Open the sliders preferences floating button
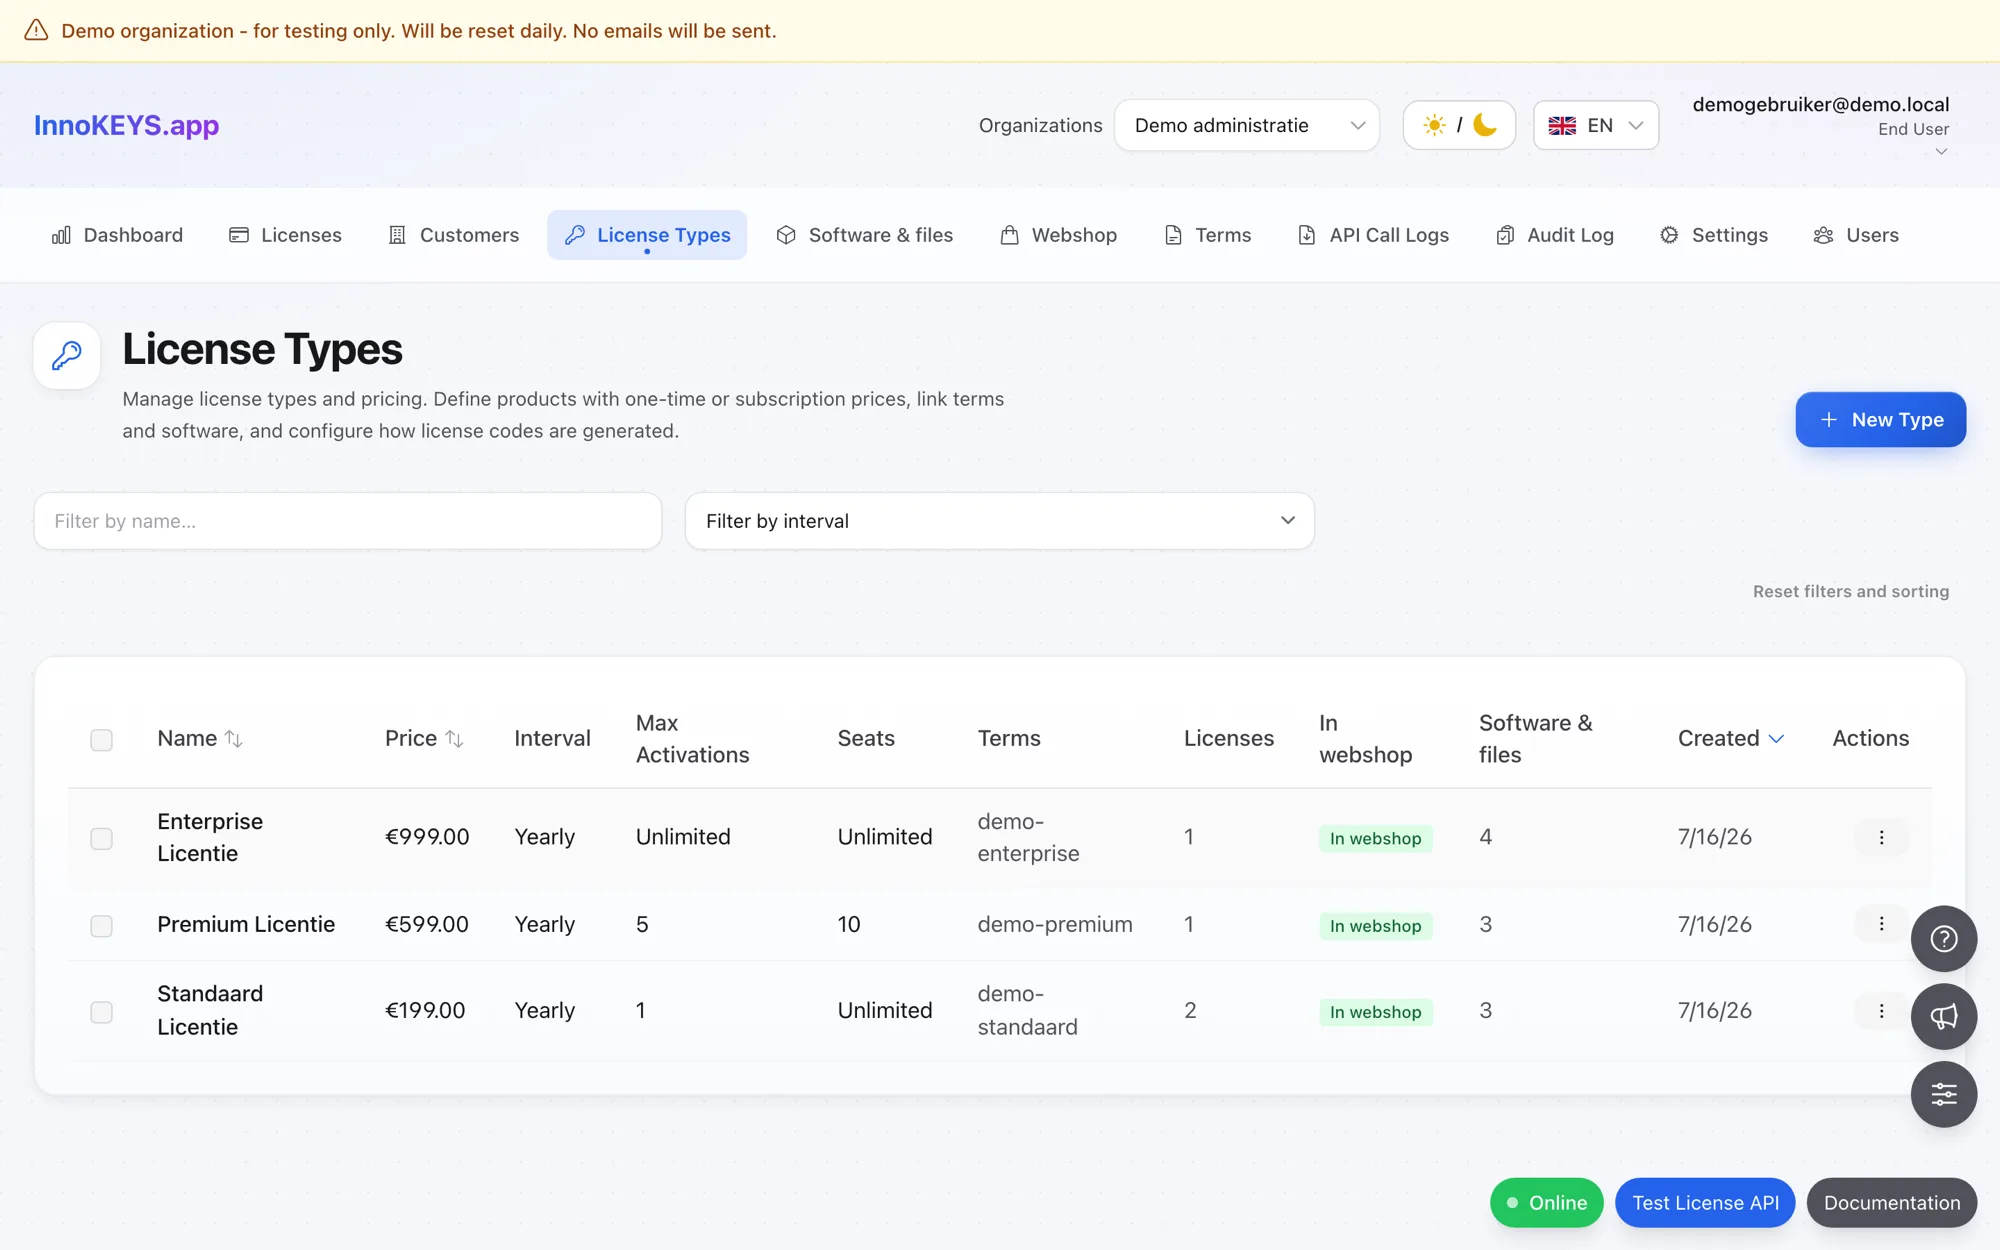Screen dimensions: 2000x1250 pyautogui.click(x=1944, y=1095)
